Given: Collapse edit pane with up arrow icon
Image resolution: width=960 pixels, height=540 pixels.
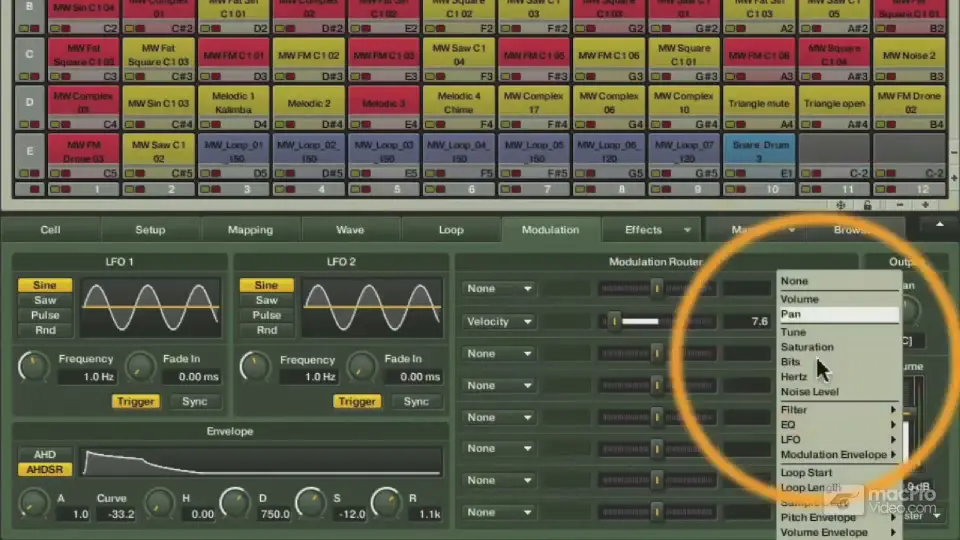Looking at the screenshot, I should coord(939,225).
